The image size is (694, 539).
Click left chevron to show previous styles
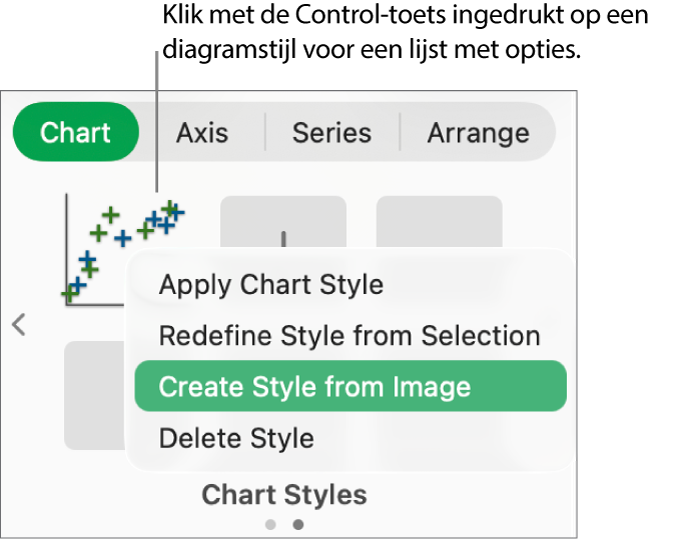coord(19,325)
